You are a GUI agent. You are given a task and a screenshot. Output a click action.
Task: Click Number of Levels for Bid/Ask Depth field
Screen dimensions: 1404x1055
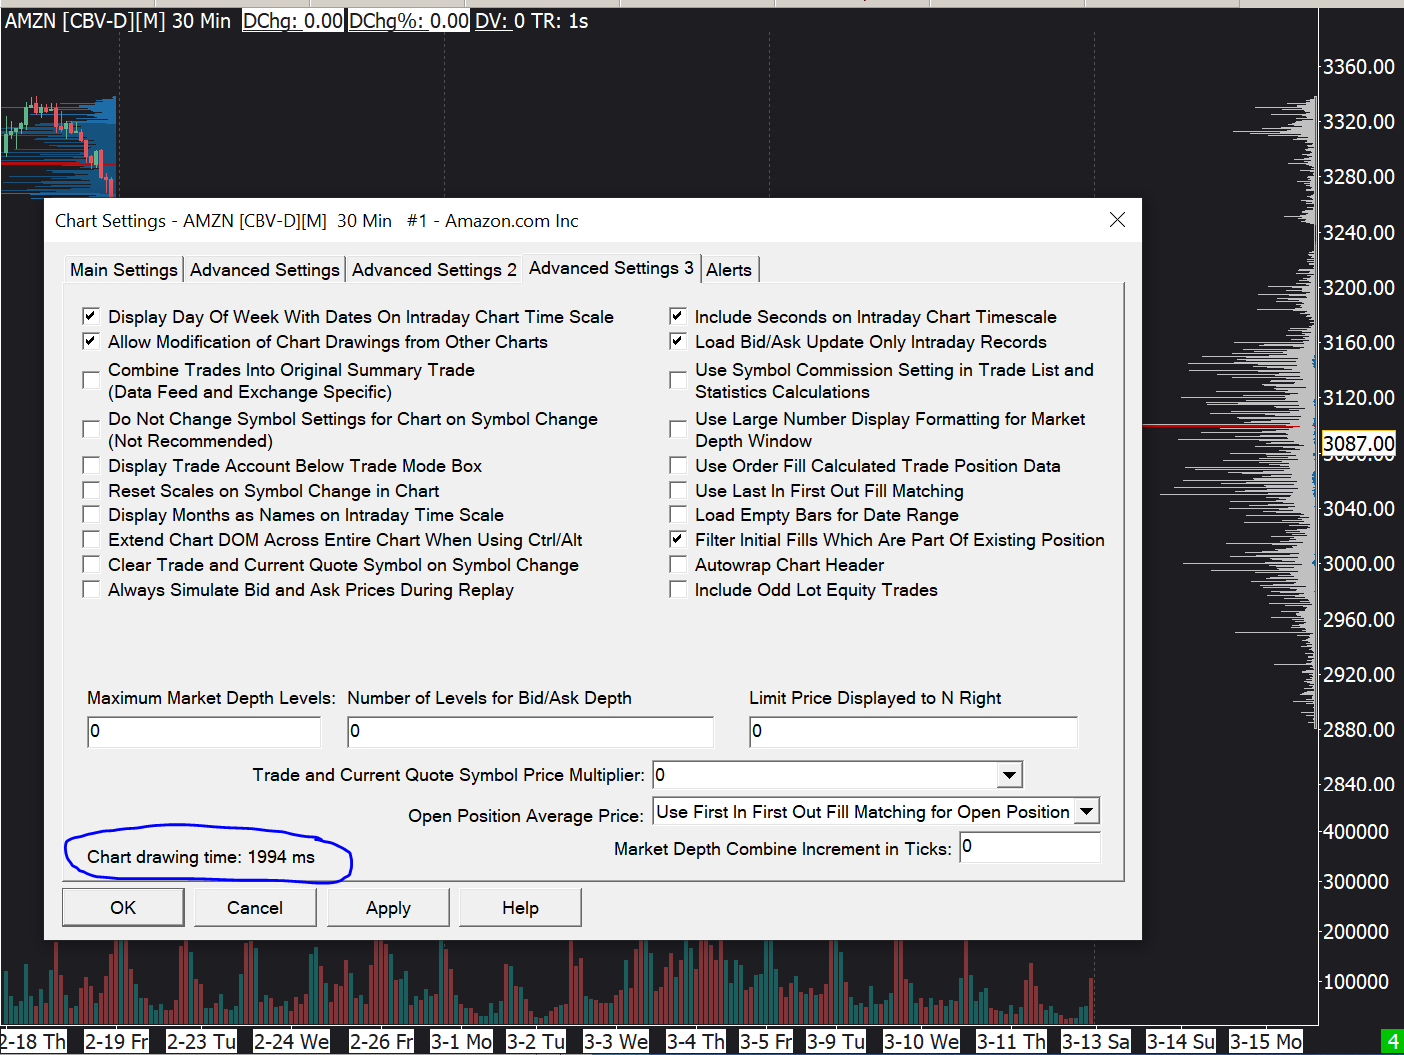[x=530, y=731]
